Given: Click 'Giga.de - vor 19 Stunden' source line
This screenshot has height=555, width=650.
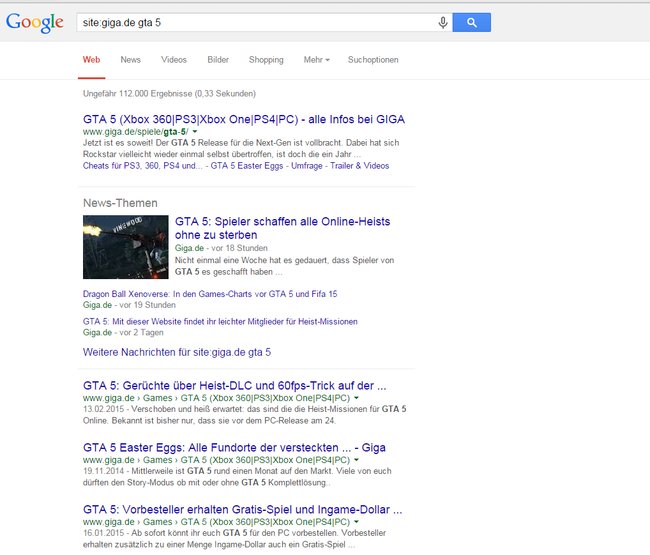Looking at the screenshot, I should [x=129, y=305].
